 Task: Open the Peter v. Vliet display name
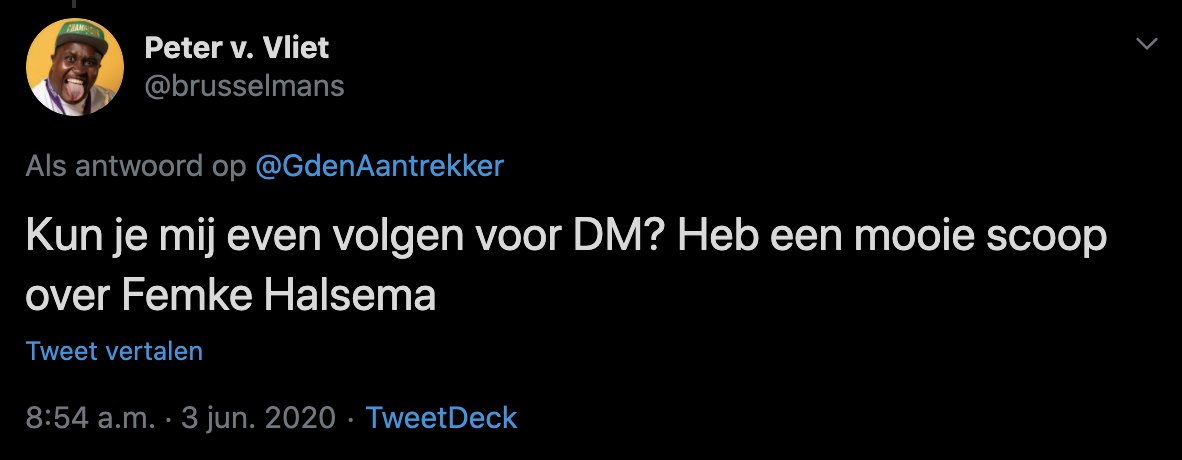tap(236, 47)
